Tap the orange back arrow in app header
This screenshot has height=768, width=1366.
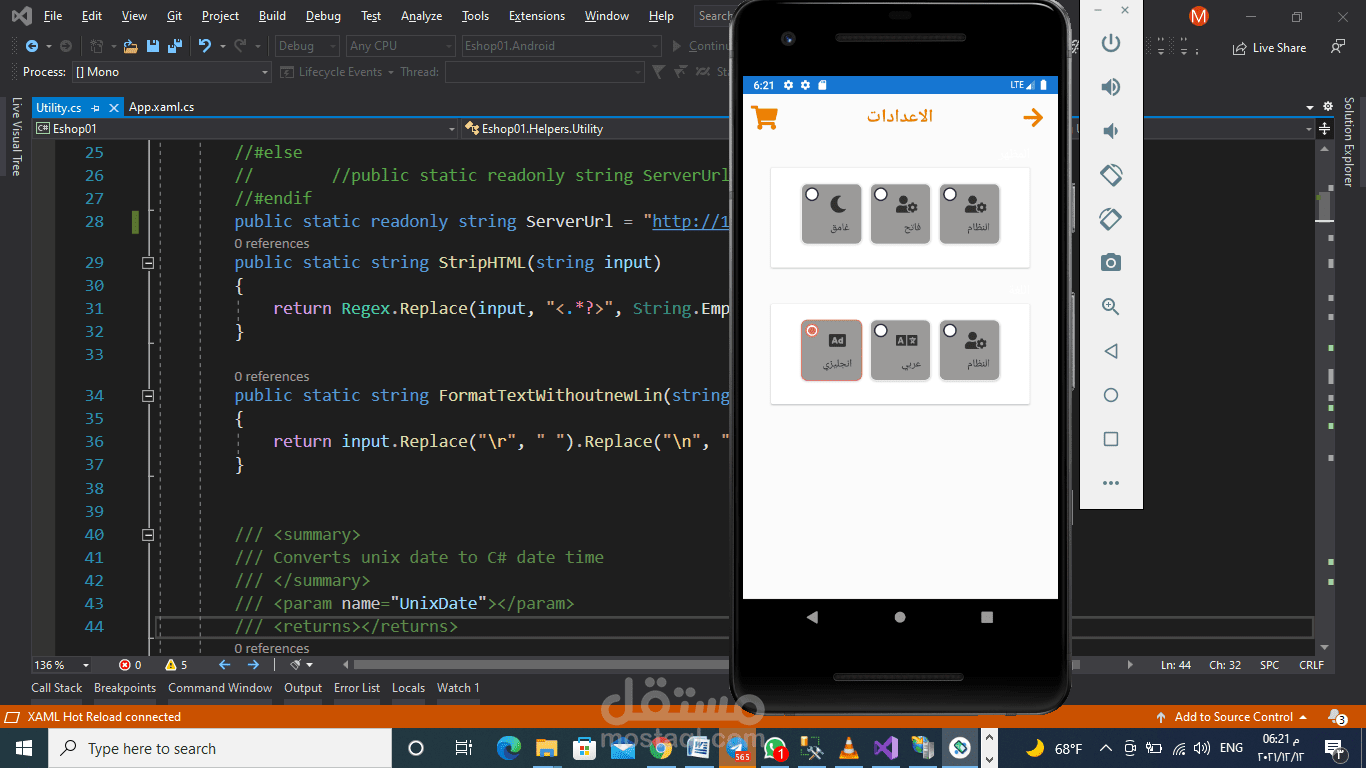[x=1032, y=118]
